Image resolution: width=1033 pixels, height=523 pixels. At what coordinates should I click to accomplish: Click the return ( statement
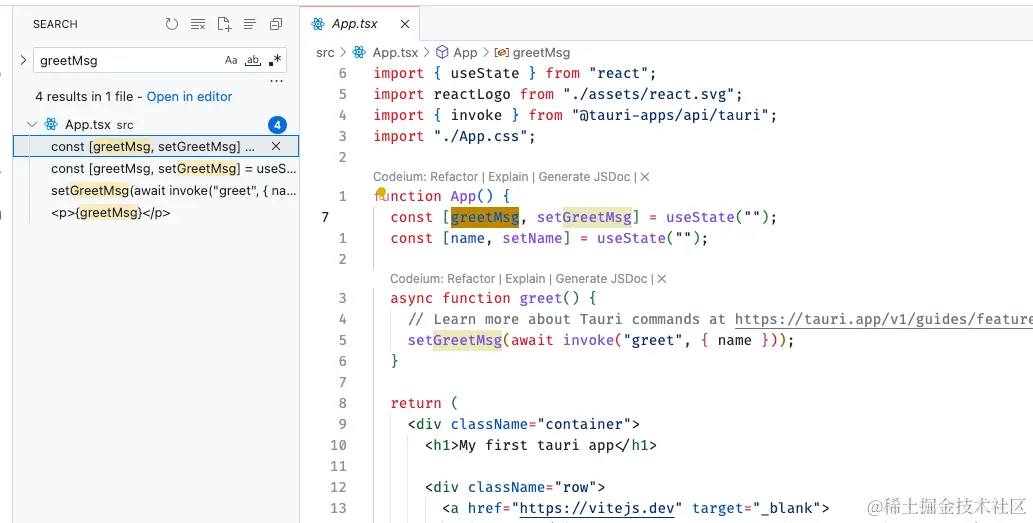(x=424, y=403)
